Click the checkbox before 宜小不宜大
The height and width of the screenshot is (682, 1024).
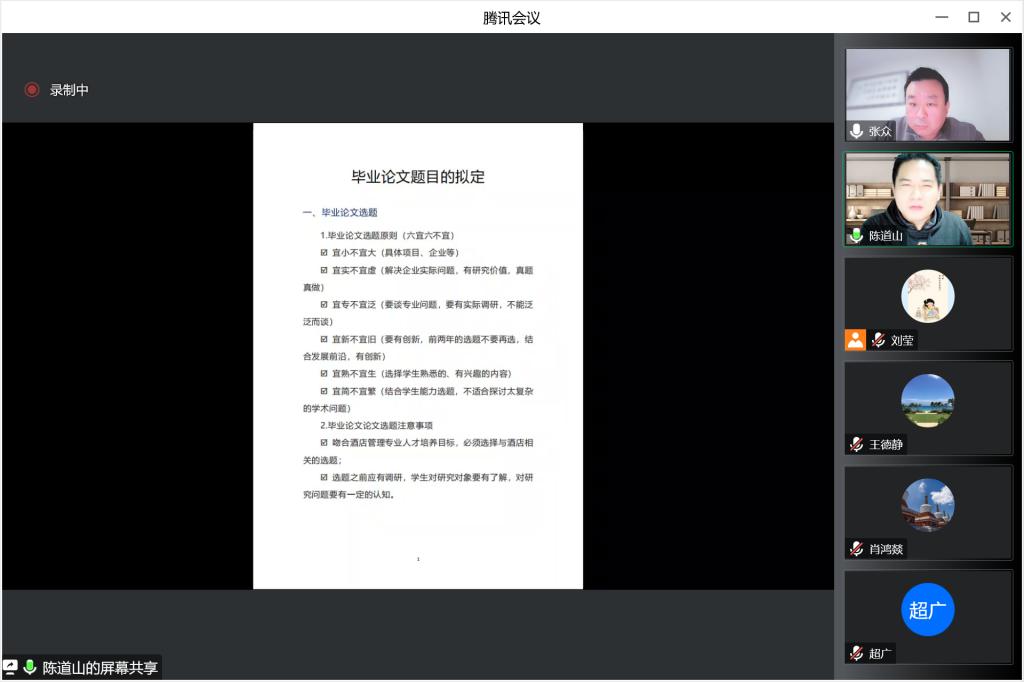[324, 253]
